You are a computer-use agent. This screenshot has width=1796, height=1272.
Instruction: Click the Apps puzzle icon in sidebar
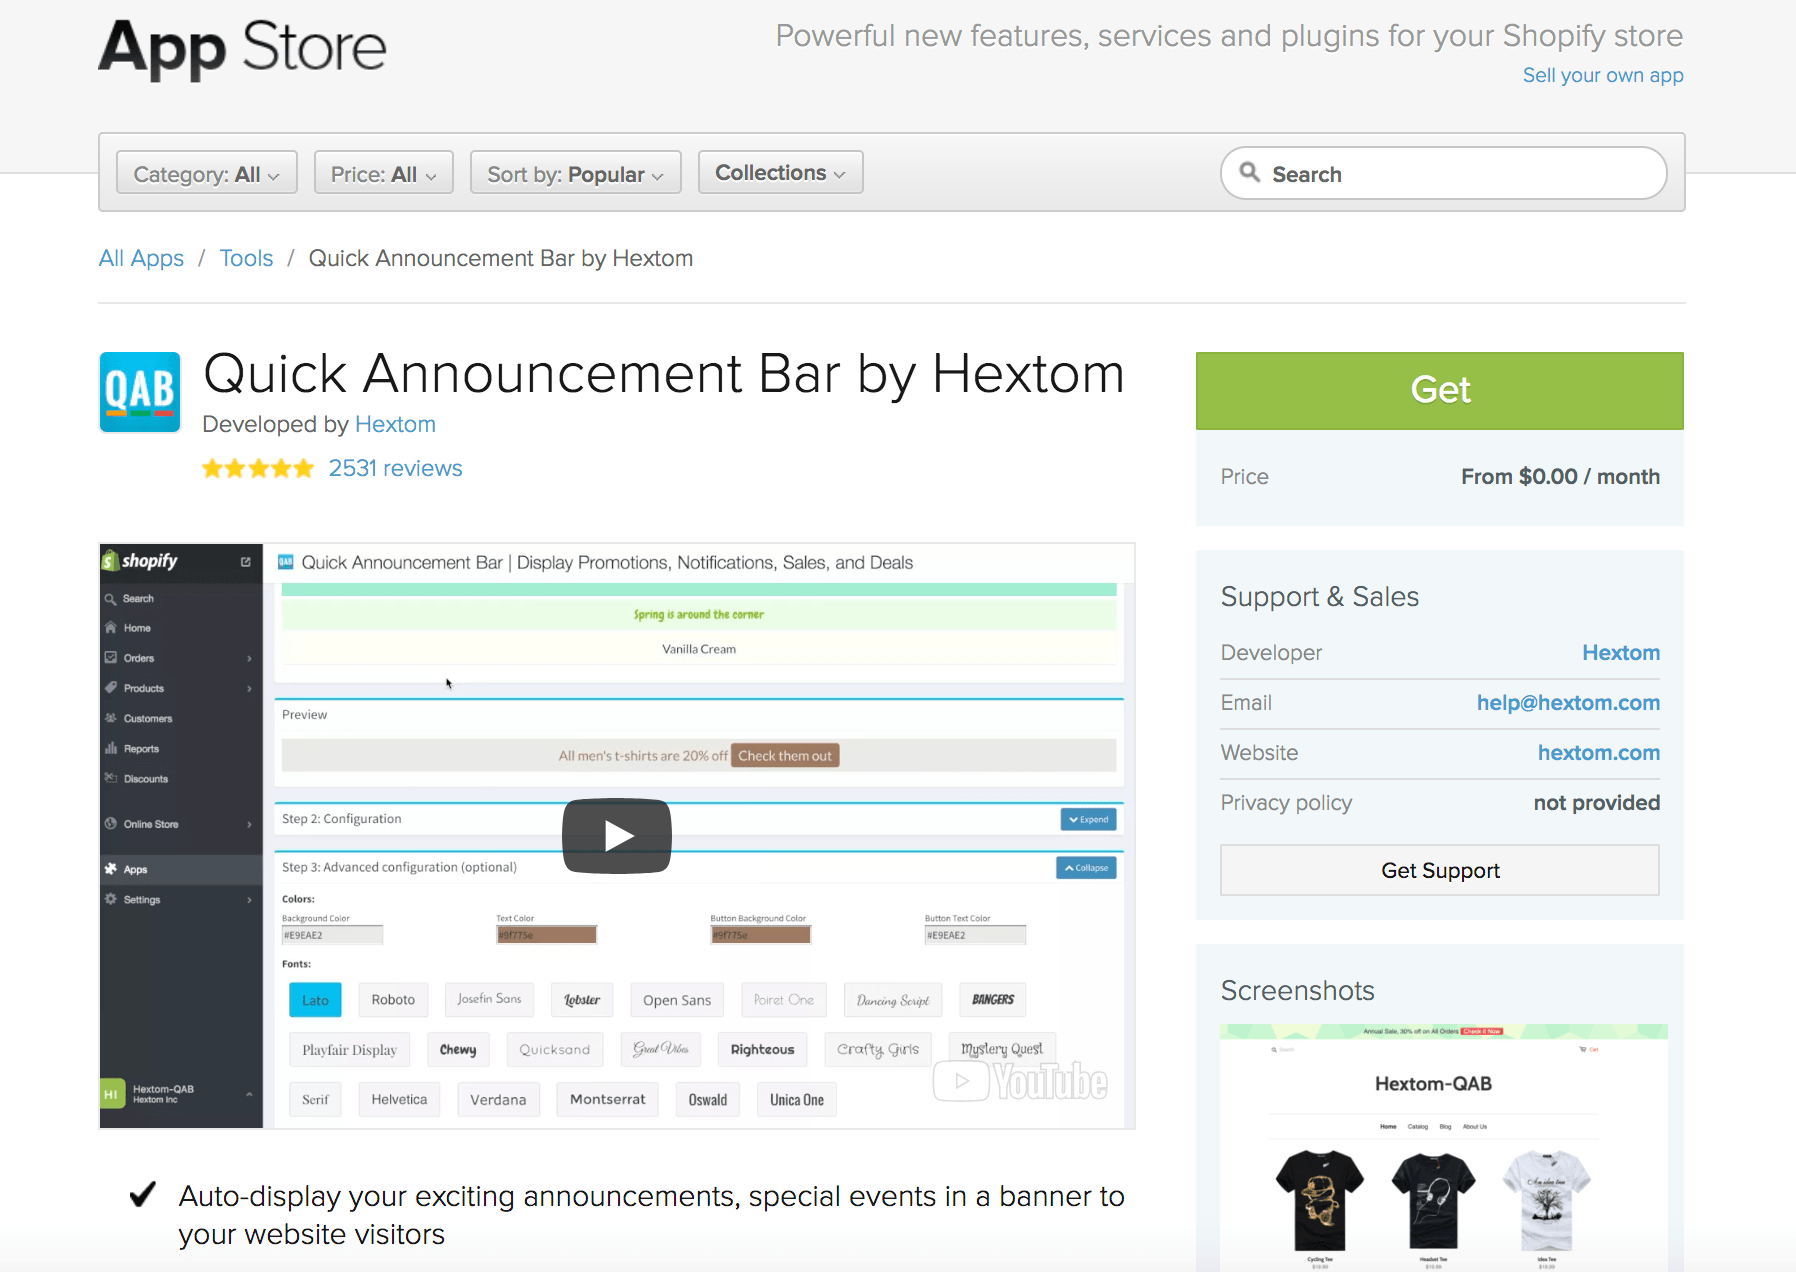click(111, 869)
